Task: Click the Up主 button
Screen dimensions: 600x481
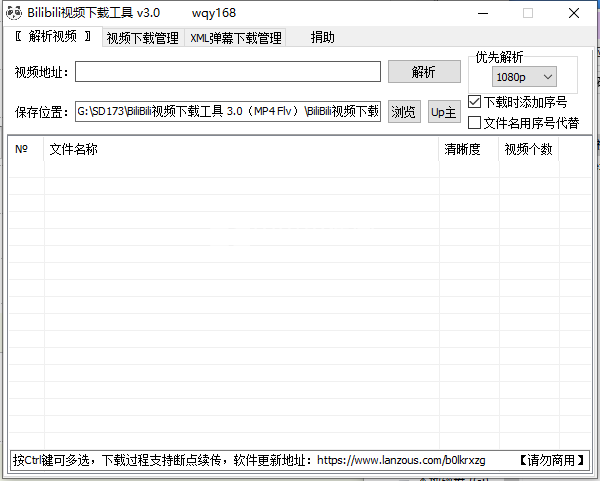Action: click(444, 112)
